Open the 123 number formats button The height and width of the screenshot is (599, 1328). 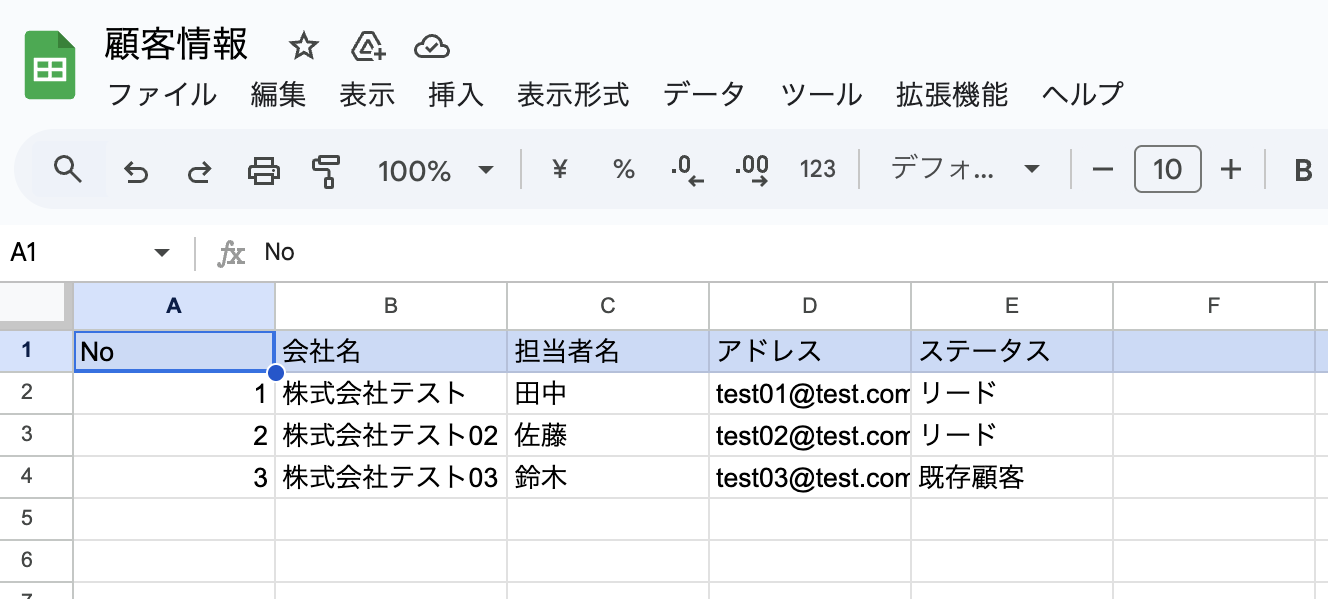click(x=818, y=170)
